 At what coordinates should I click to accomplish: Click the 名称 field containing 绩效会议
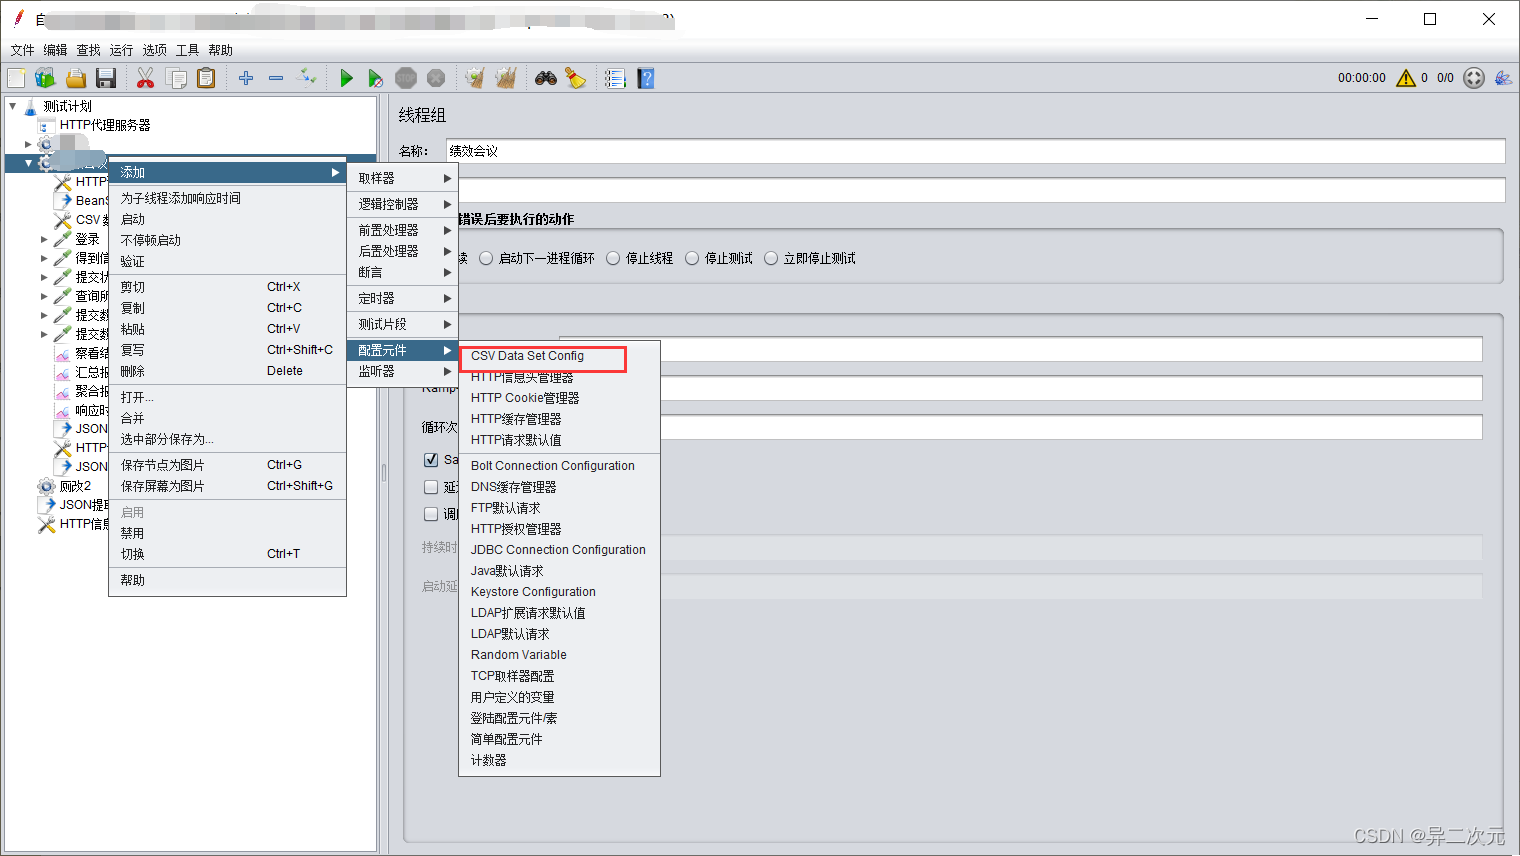click(x=975, y=151)
